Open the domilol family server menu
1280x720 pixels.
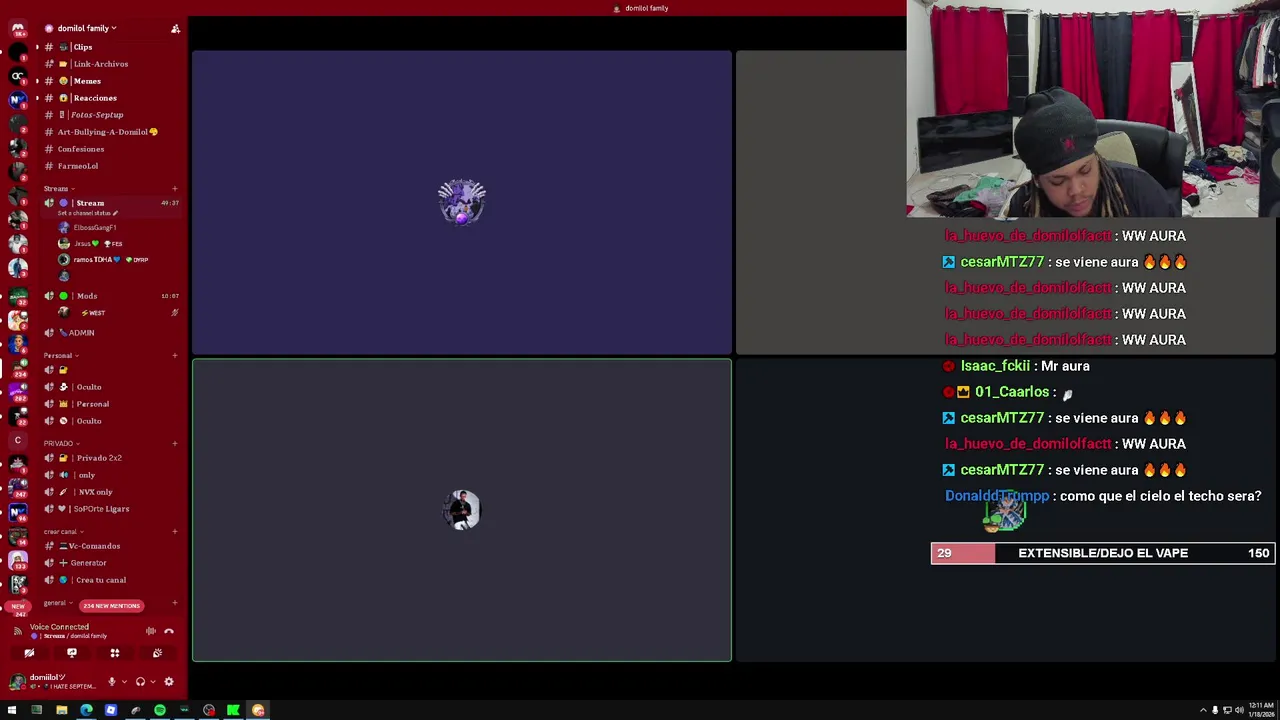pyautogui.click(x=85, y=28)
